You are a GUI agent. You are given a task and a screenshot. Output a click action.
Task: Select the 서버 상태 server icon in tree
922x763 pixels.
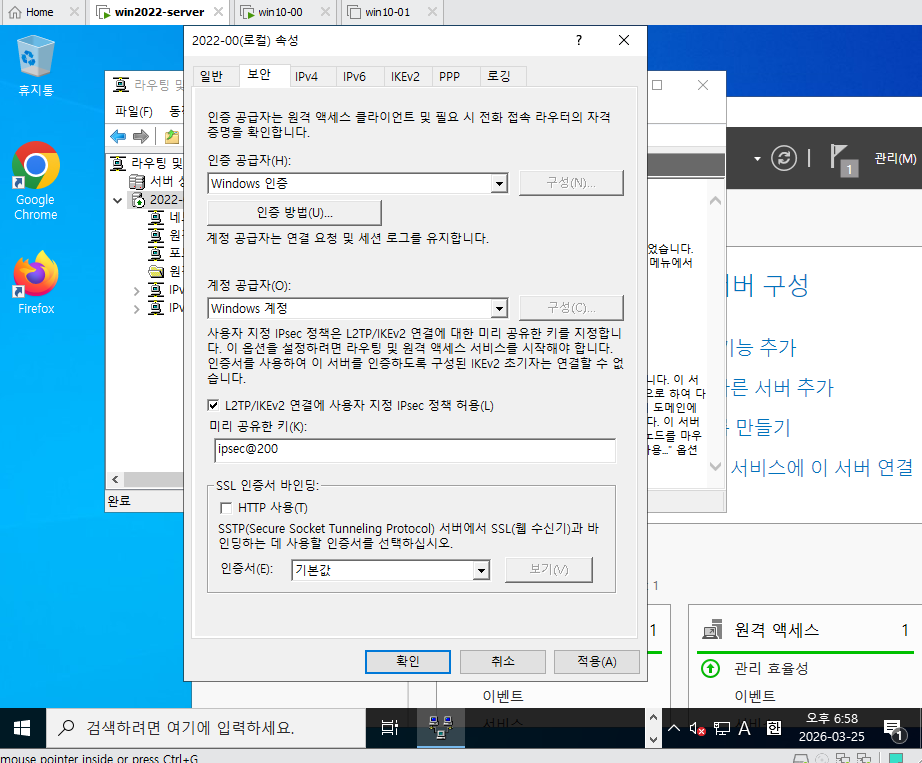pos(137,181)
